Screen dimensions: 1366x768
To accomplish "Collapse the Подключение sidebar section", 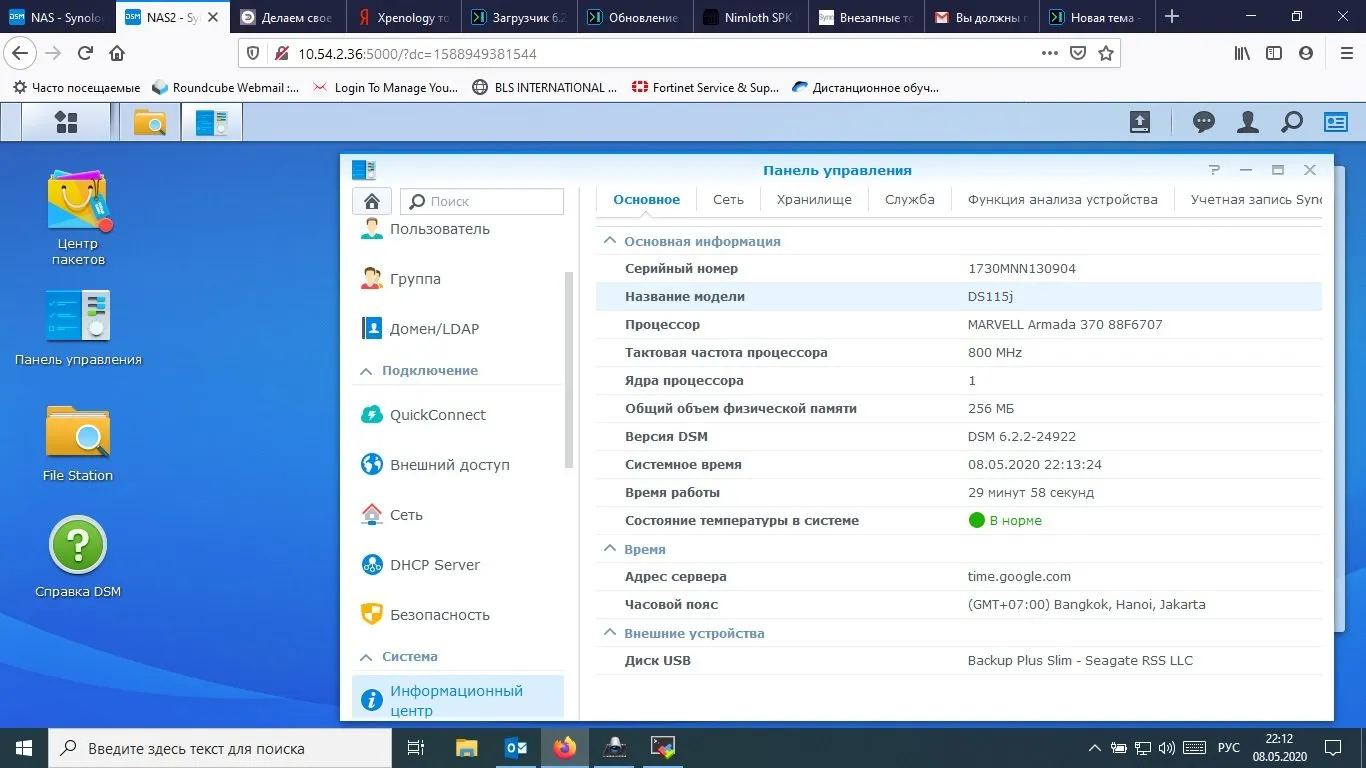I will click(x=366, y=371).
